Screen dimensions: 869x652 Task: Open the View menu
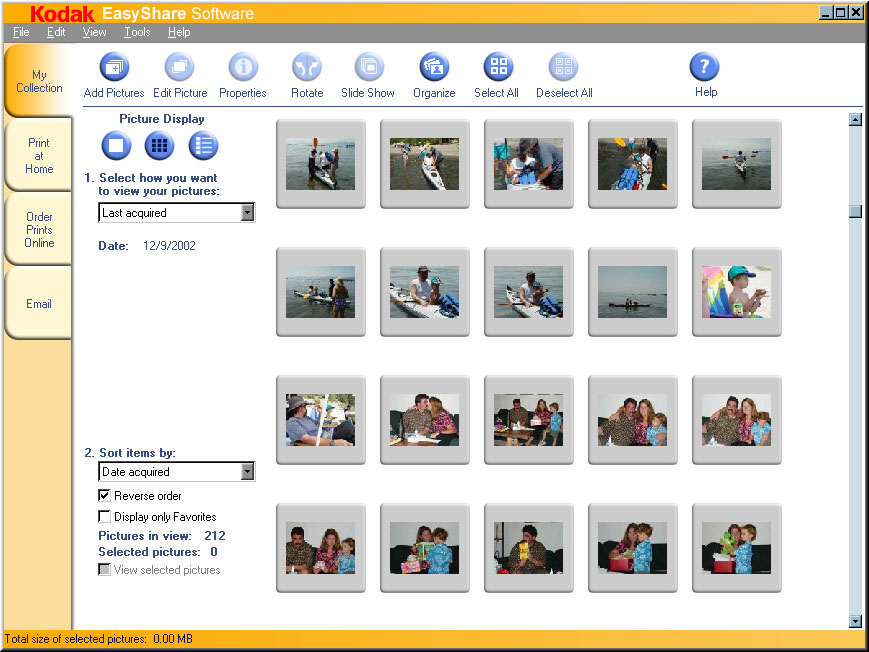point(94,32)
